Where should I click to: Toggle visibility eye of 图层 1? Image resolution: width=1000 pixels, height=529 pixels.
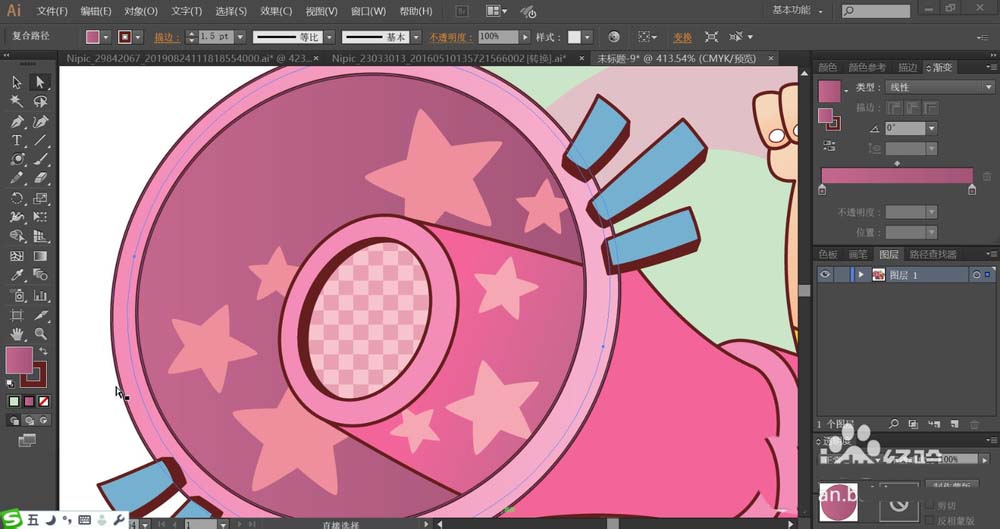[x=825, y=274]
